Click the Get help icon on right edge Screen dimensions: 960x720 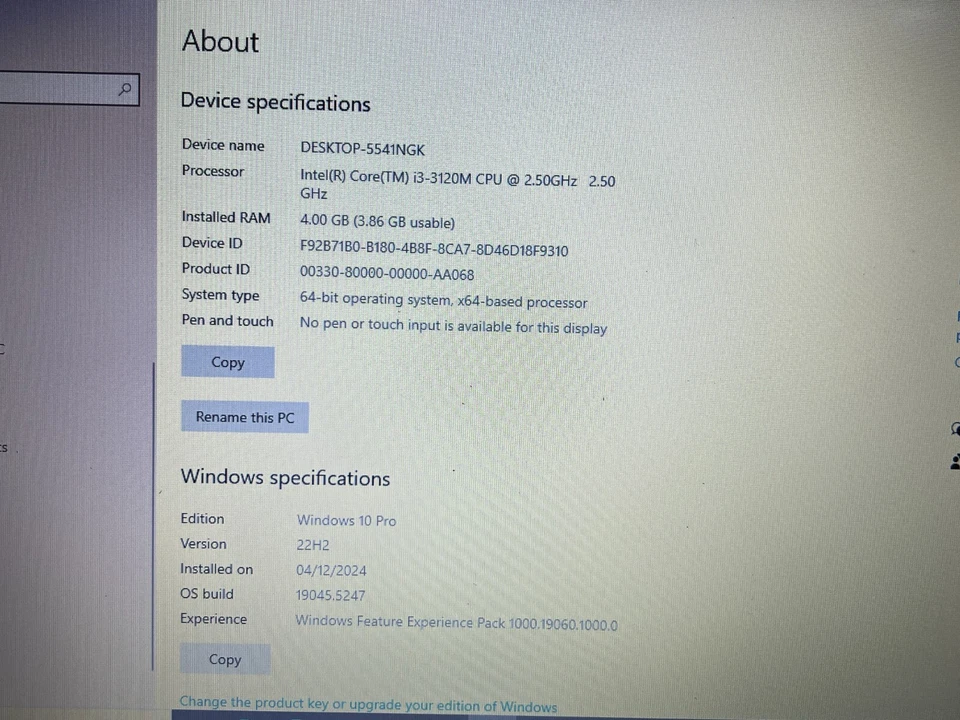(x=953, y=430)
